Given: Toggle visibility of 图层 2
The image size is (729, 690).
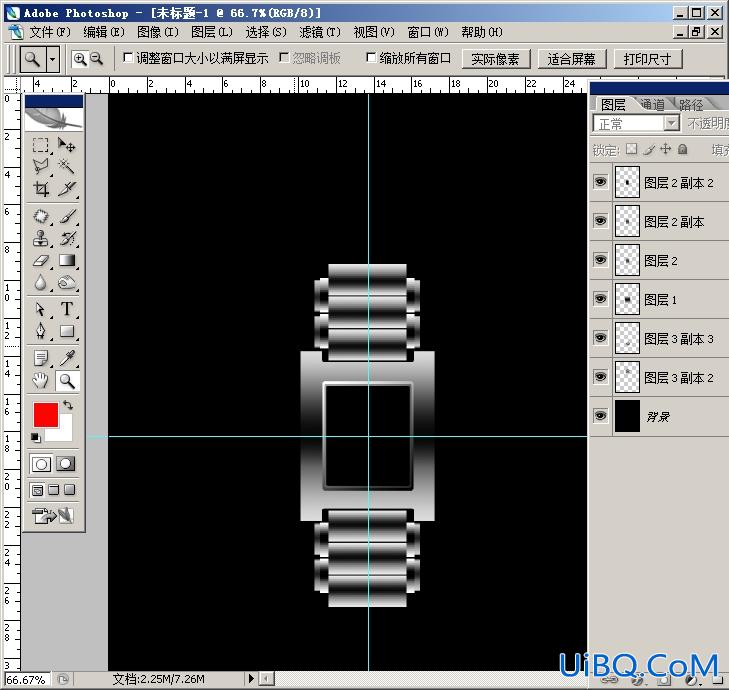Looking at the screenshot, I should pos(601,259).
